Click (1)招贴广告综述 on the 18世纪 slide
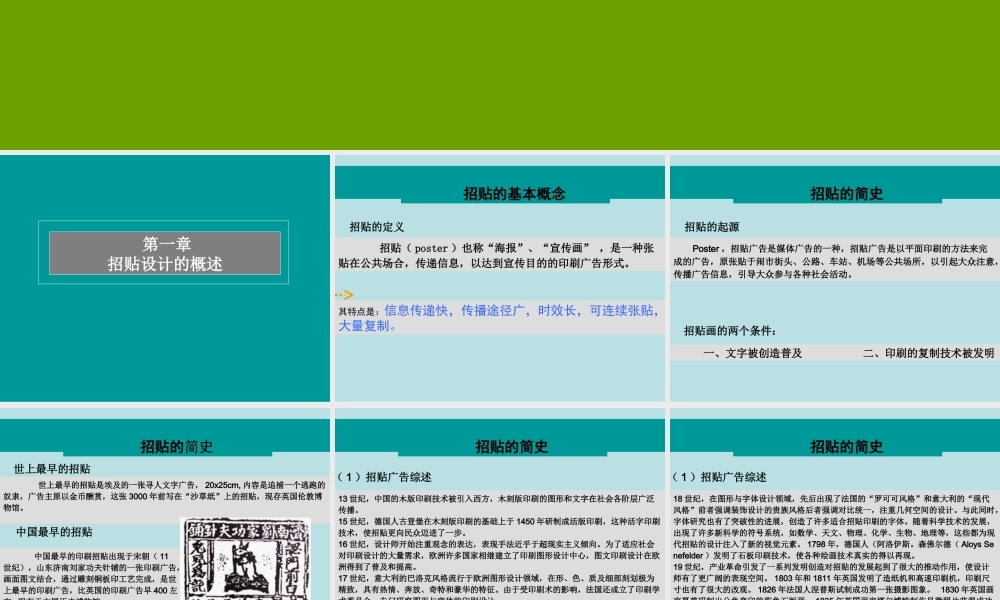The width and height of the screenshot is (1000, 600). [719, 477]
